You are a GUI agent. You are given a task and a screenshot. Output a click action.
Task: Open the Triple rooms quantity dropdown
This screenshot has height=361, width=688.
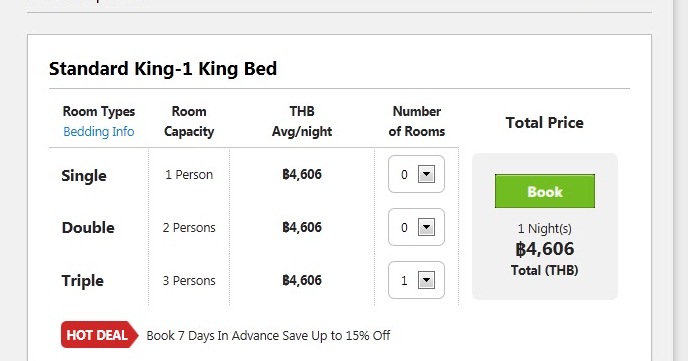click(416, 280)
